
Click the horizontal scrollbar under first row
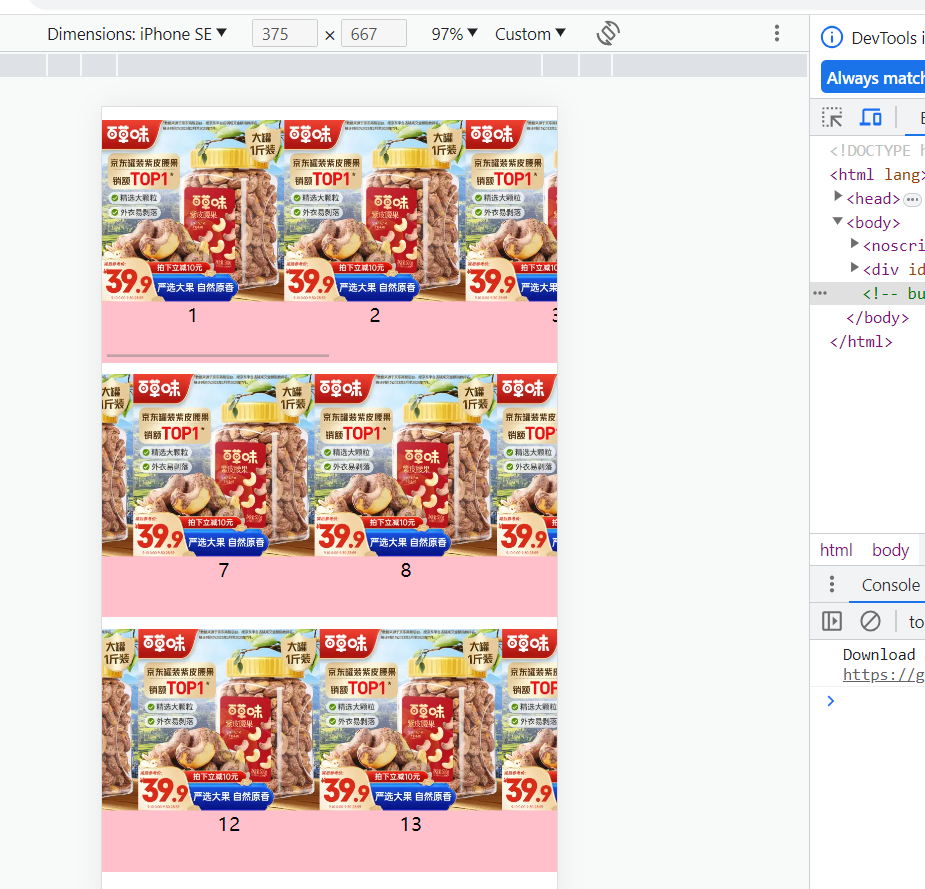pyautogui.click(x=218, y=356)
